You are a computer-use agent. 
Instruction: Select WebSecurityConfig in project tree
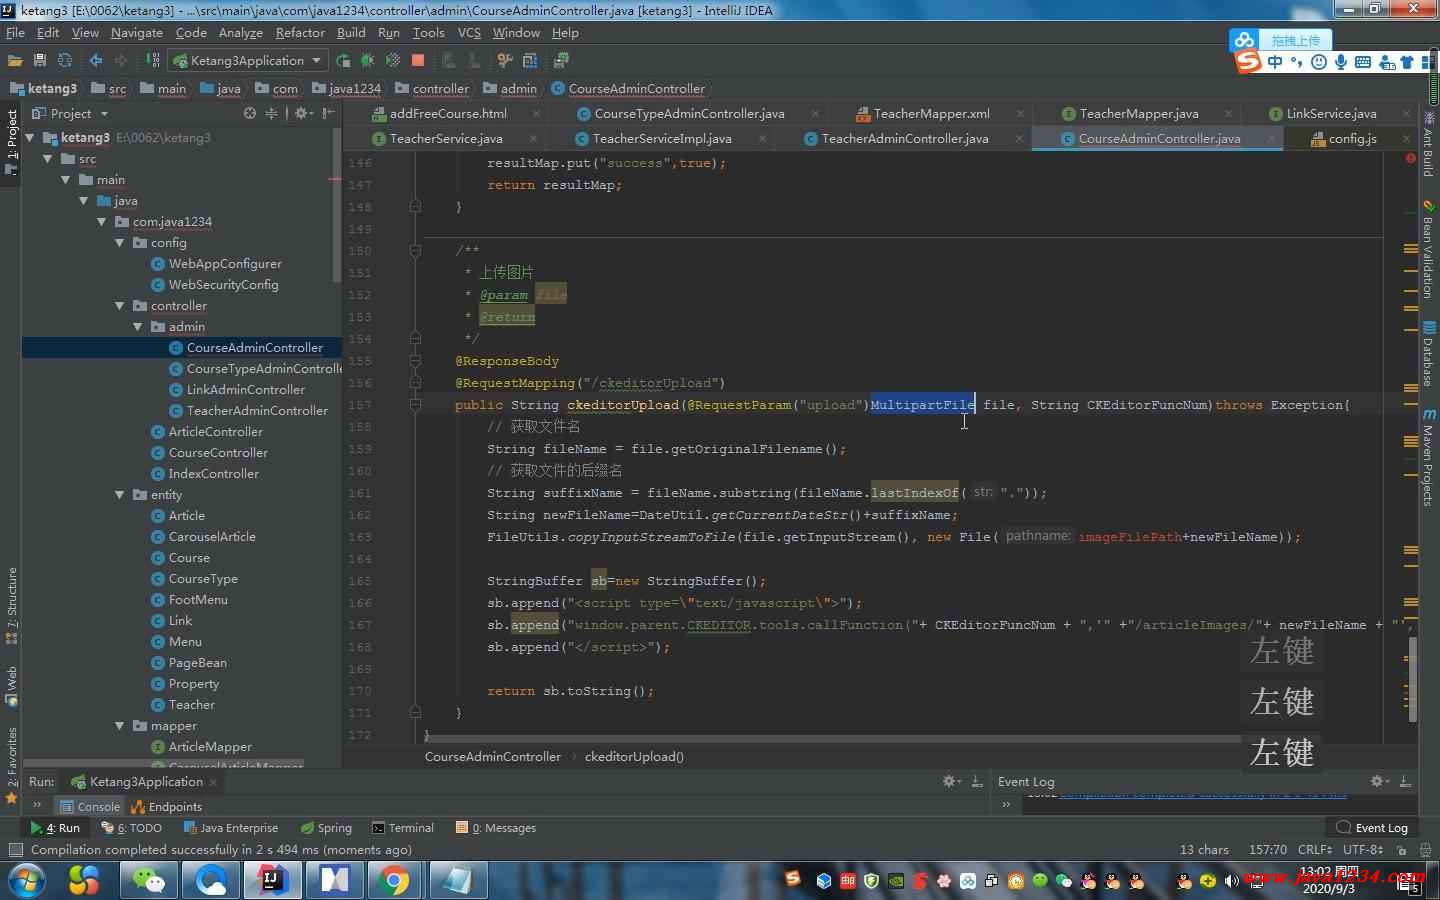point(223,285)
